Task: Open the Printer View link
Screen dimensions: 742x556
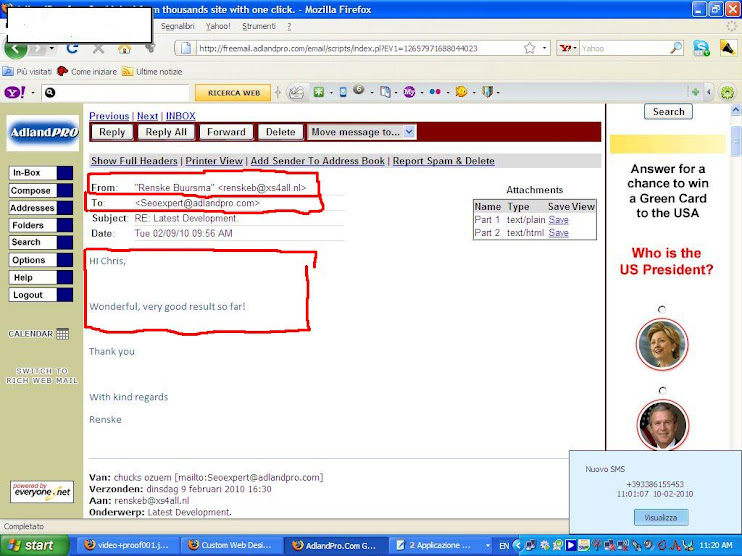Action: 214,161
